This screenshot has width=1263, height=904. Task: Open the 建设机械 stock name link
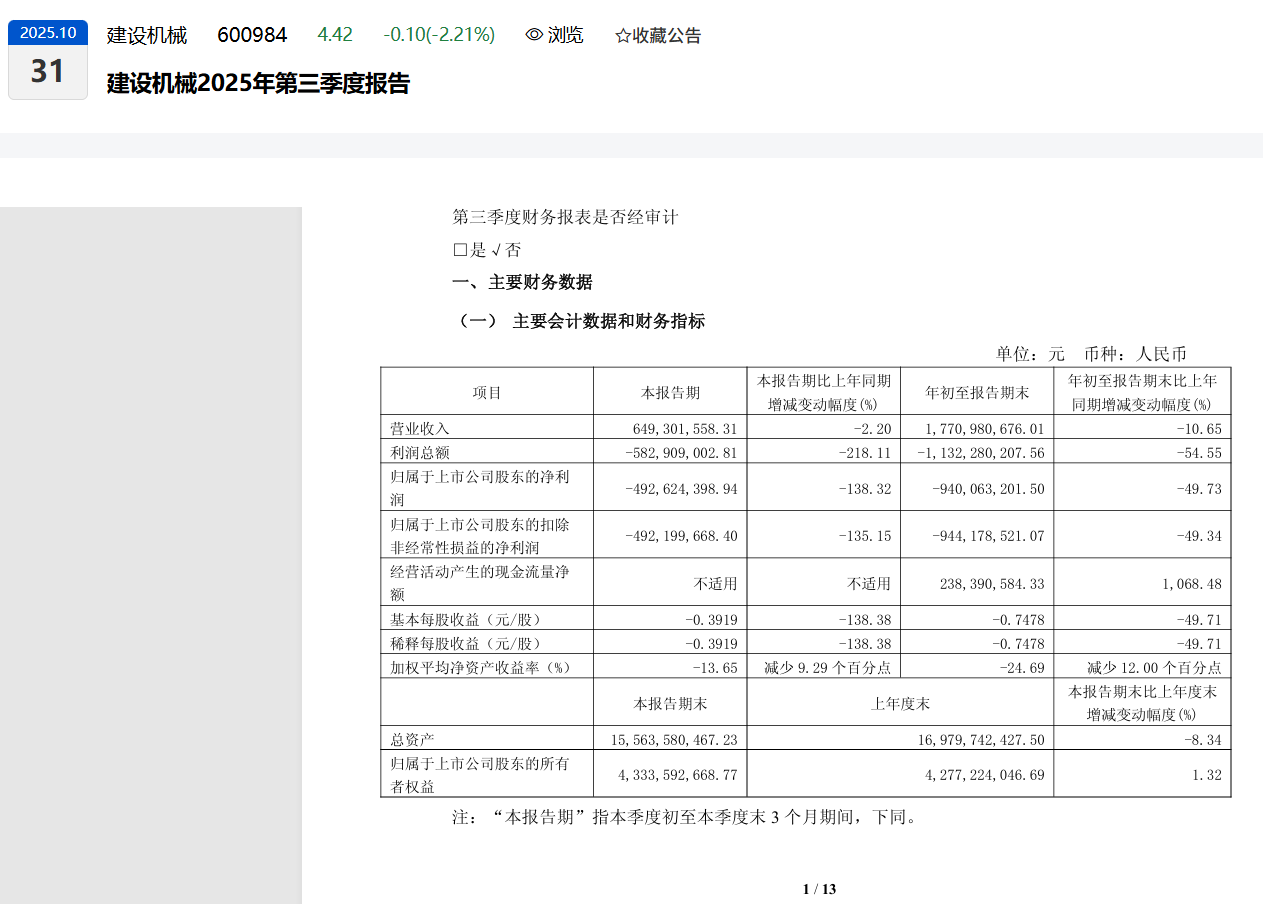click(x=147, y=35)
